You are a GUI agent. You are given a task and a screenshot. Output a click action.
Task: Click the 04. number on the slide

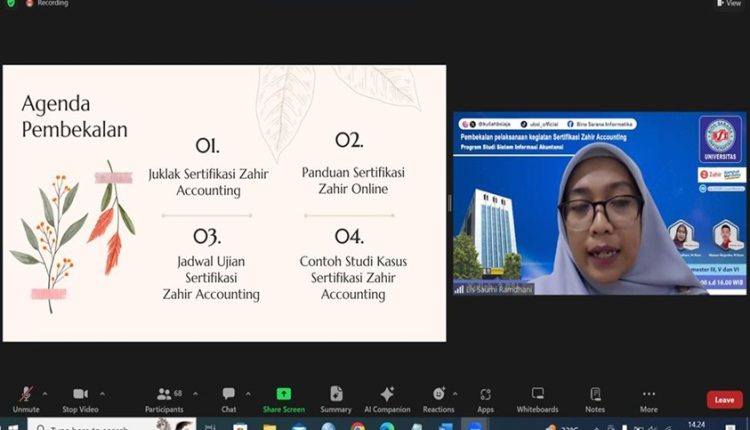(349, 236)
